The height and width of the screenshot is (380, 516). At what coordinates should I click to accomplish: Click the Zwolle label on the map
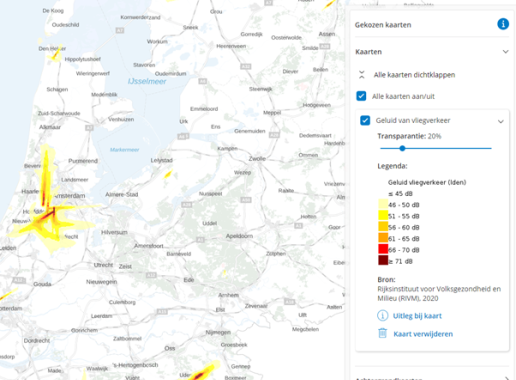coord(257,159)
